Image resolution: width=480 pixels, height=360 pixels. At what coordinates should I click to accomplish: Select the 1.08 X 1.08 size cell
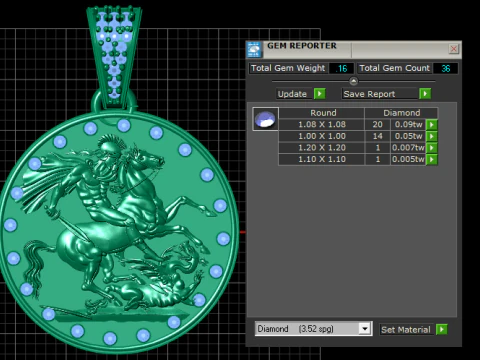(322, 125)
